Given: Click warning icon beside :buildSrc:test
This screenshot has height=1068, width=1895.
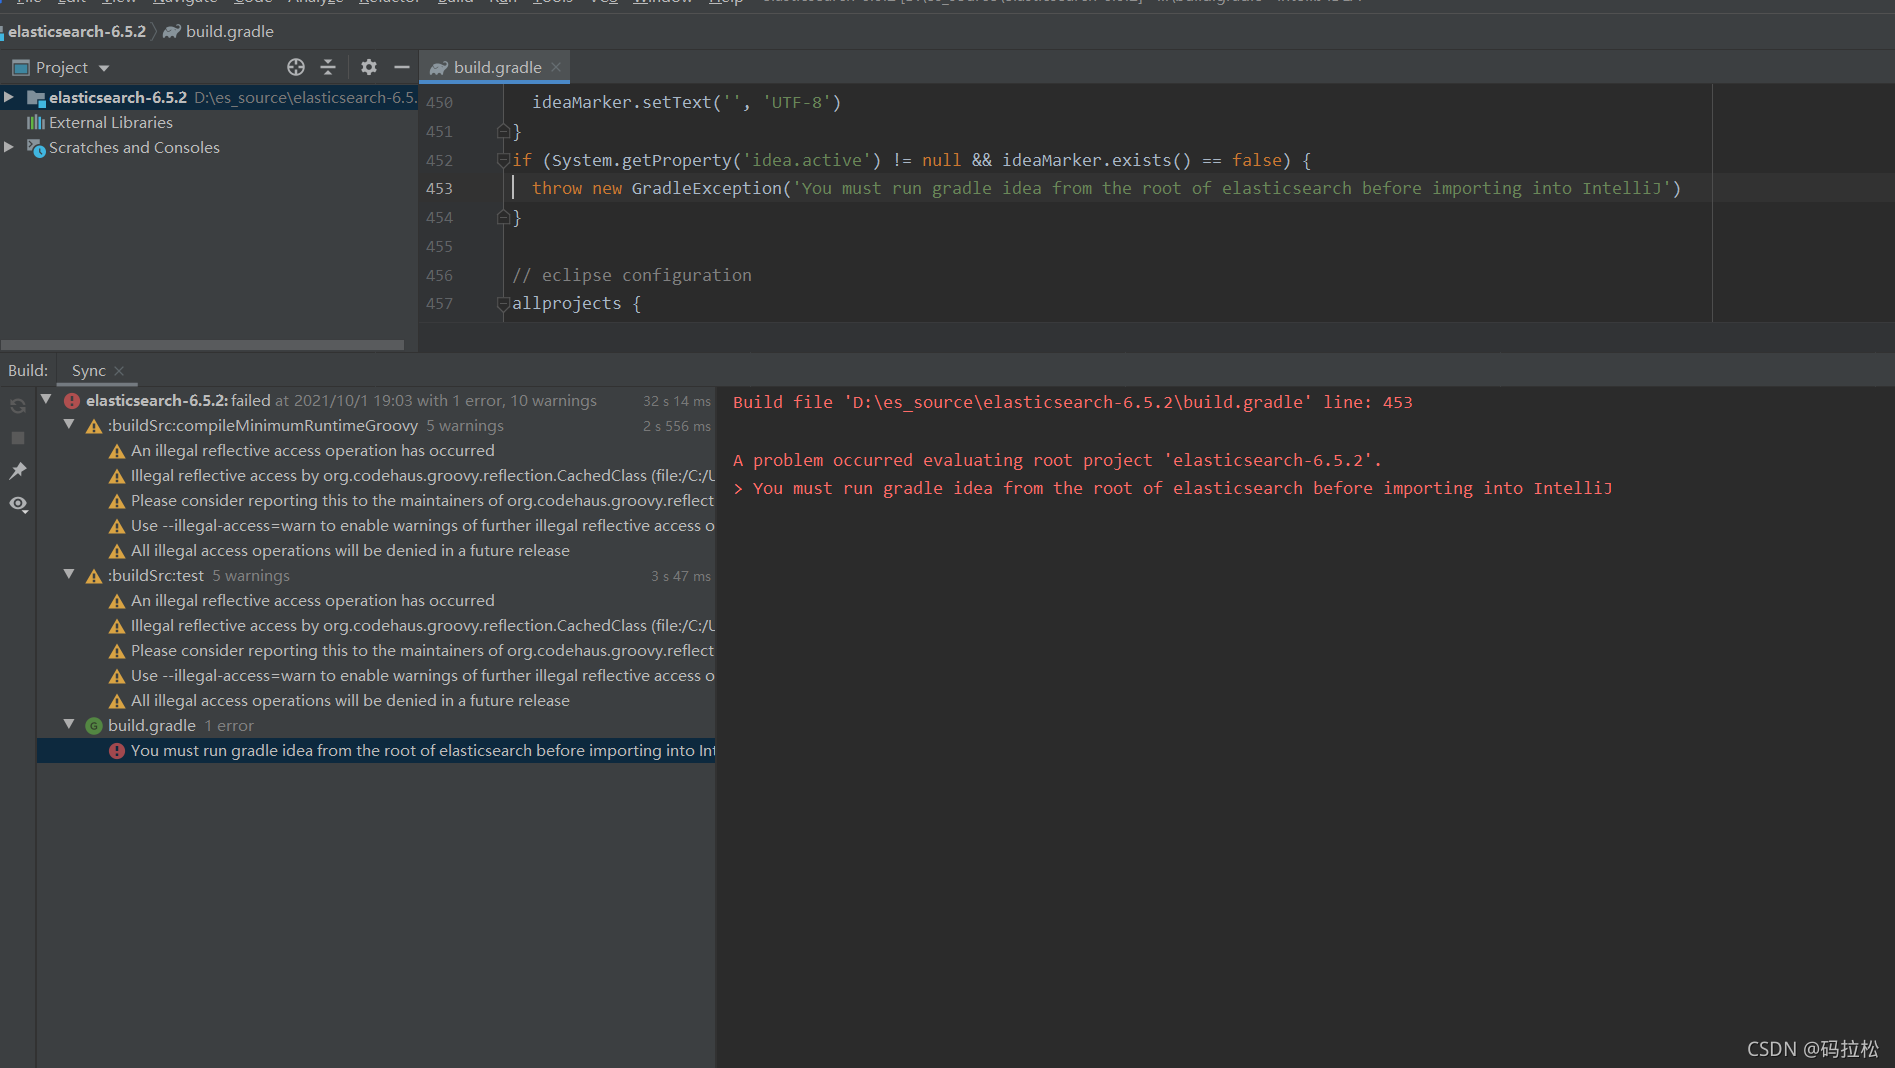Looking at the screenshot, I should click(94, 576).
